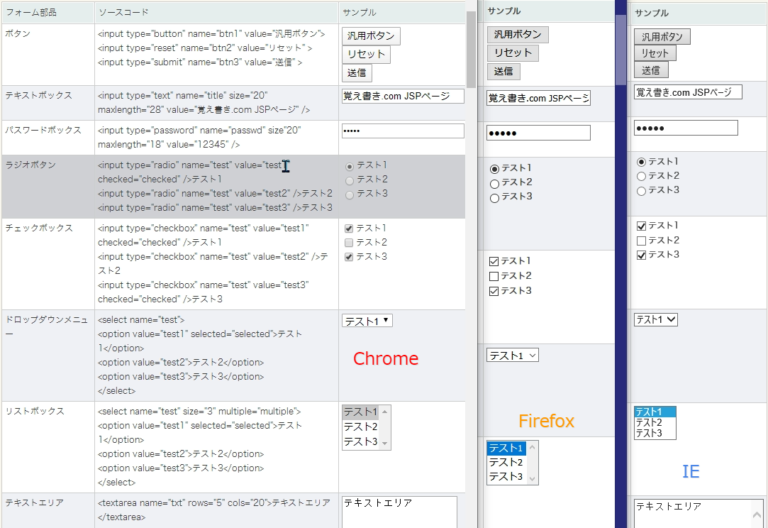This screenshot has height=528, width=768.
Task: Select the テスト2 radio button in the Chrome sample
Action: (x=348, y=179)
